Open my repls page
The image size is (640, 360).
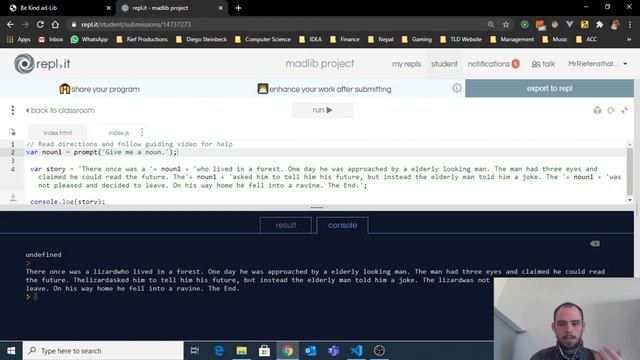pos(406,64)
